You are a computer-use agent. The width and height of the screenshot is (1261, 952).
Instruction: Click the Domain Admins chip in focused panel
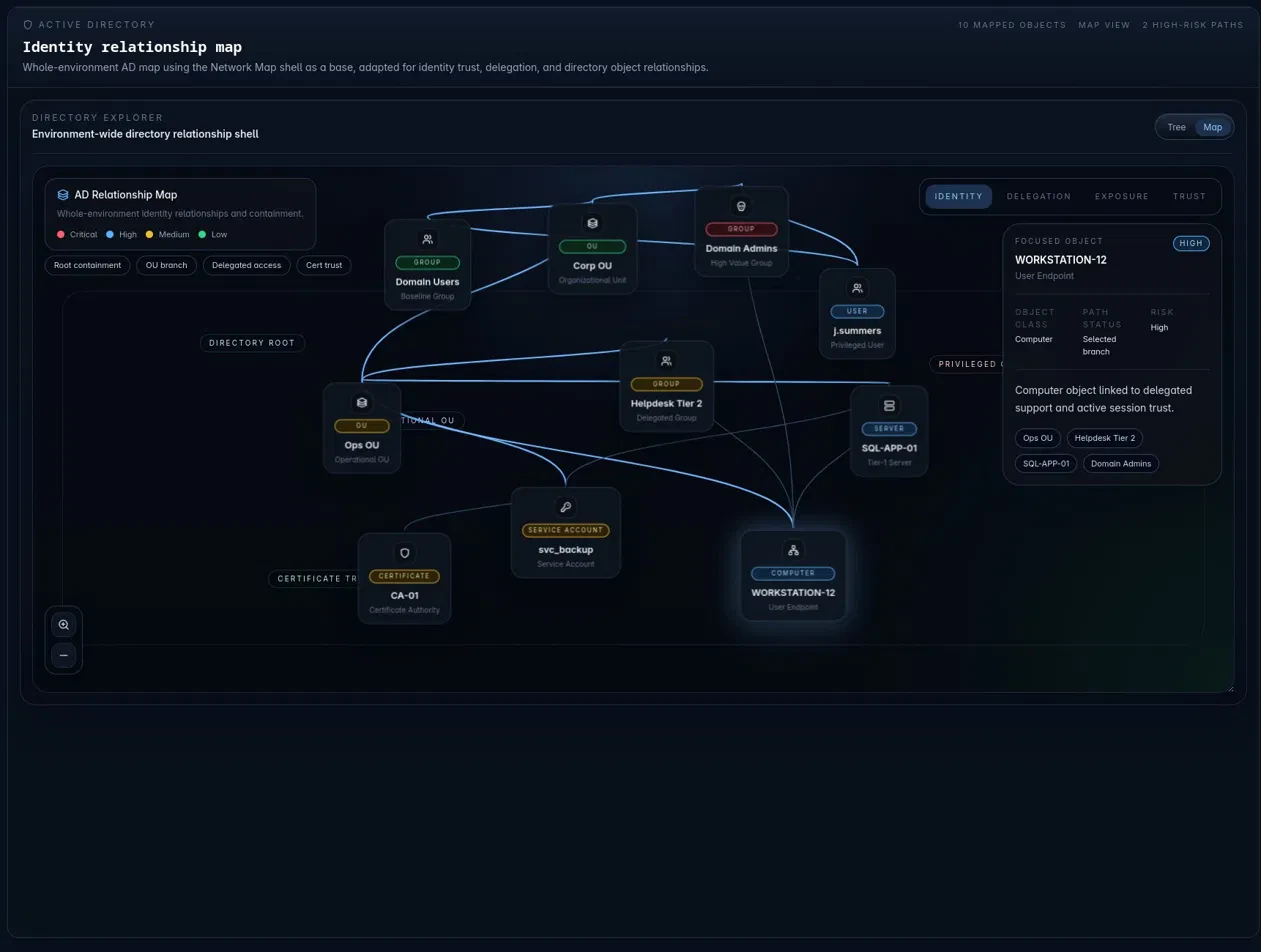(x=1121, y=463)
